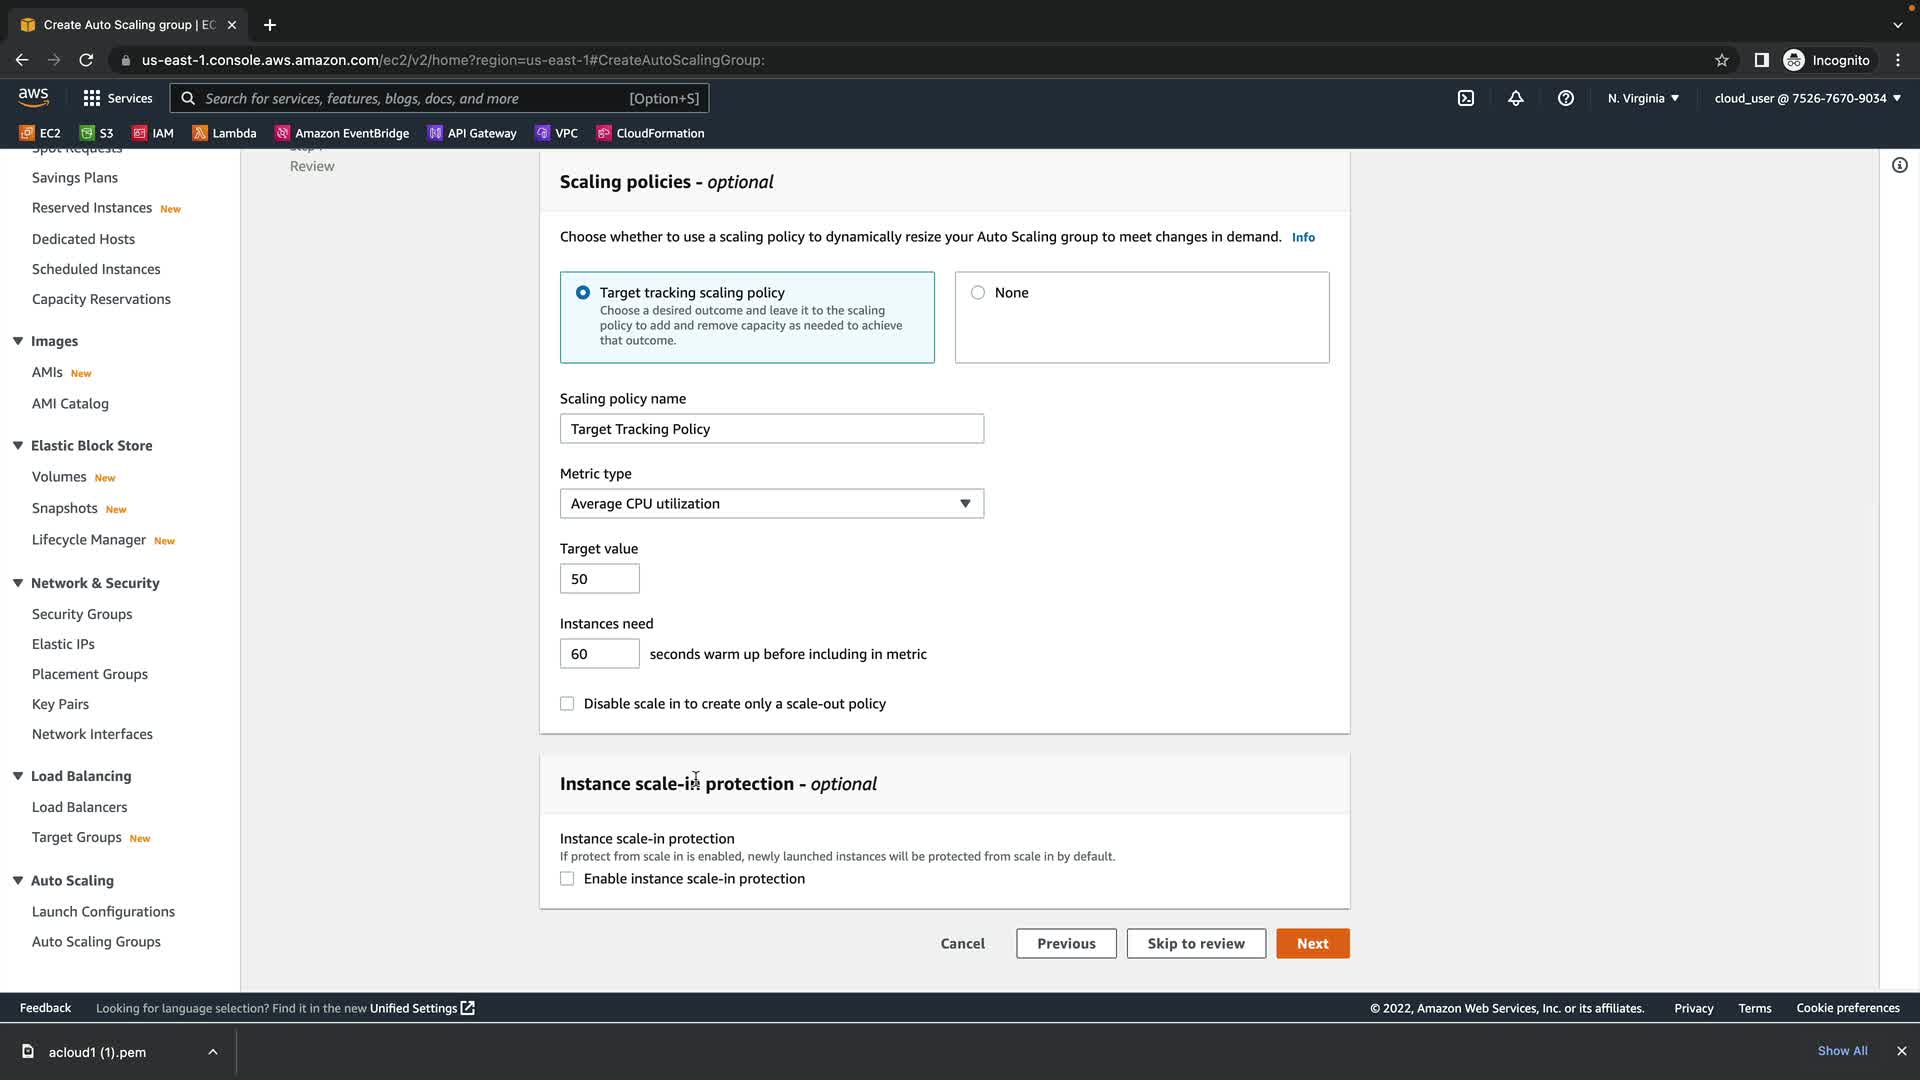Viewport: 1920px width, 1080px height.
Task: Click the notifications bell icon
Action: click(1516, 98)
